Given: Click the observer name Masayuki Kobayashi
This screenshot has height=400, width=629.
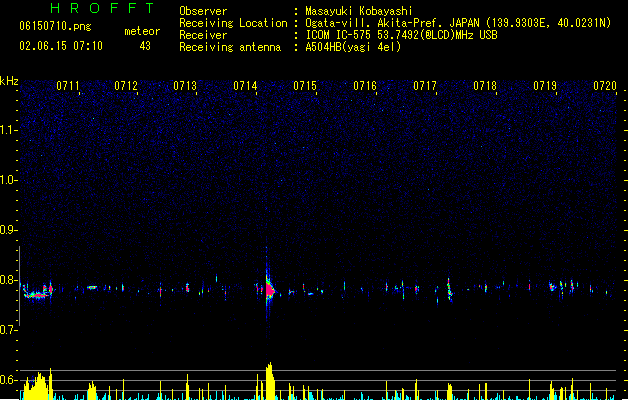Looking at the screenshot, I should [359, 11].
